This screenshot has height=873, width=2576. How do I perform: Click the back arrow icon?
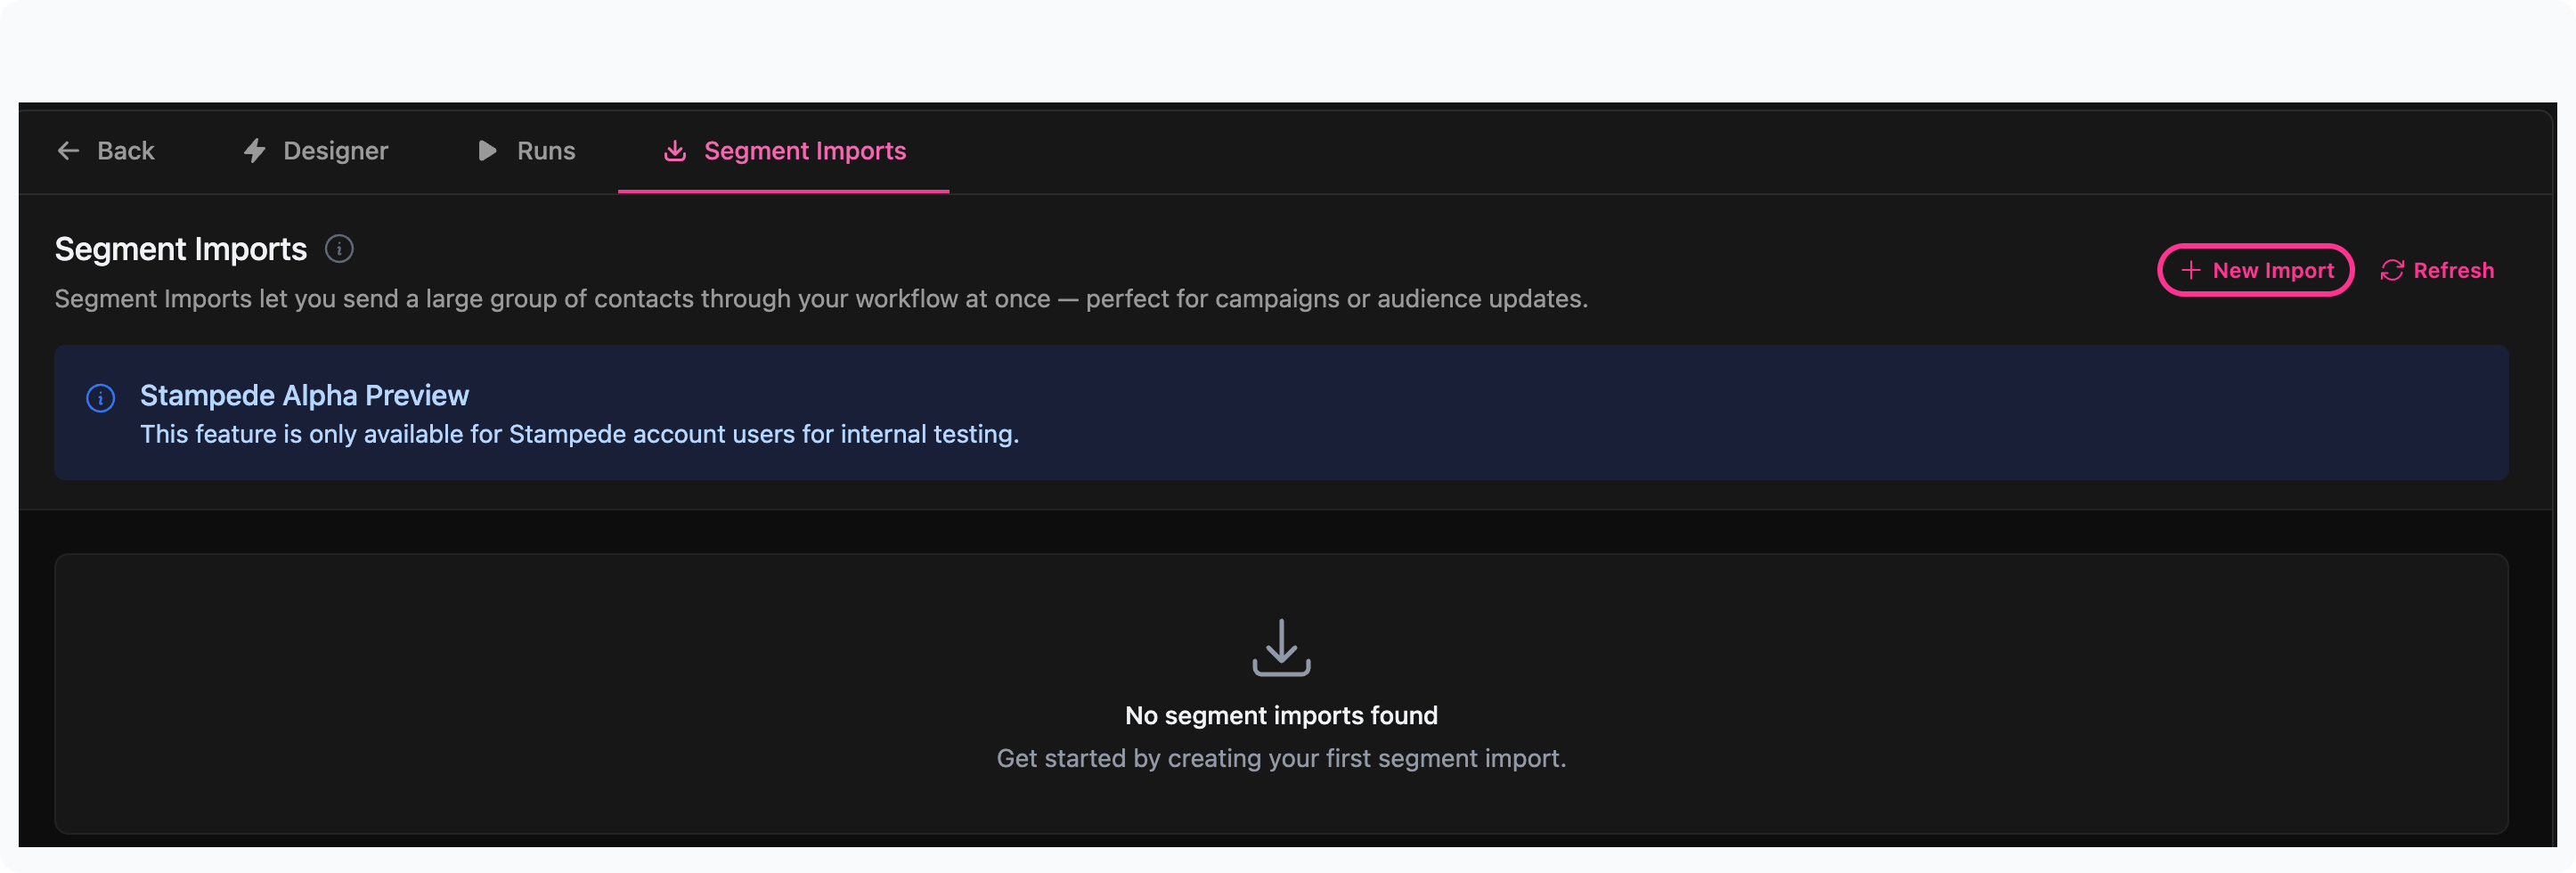(68, 151)
